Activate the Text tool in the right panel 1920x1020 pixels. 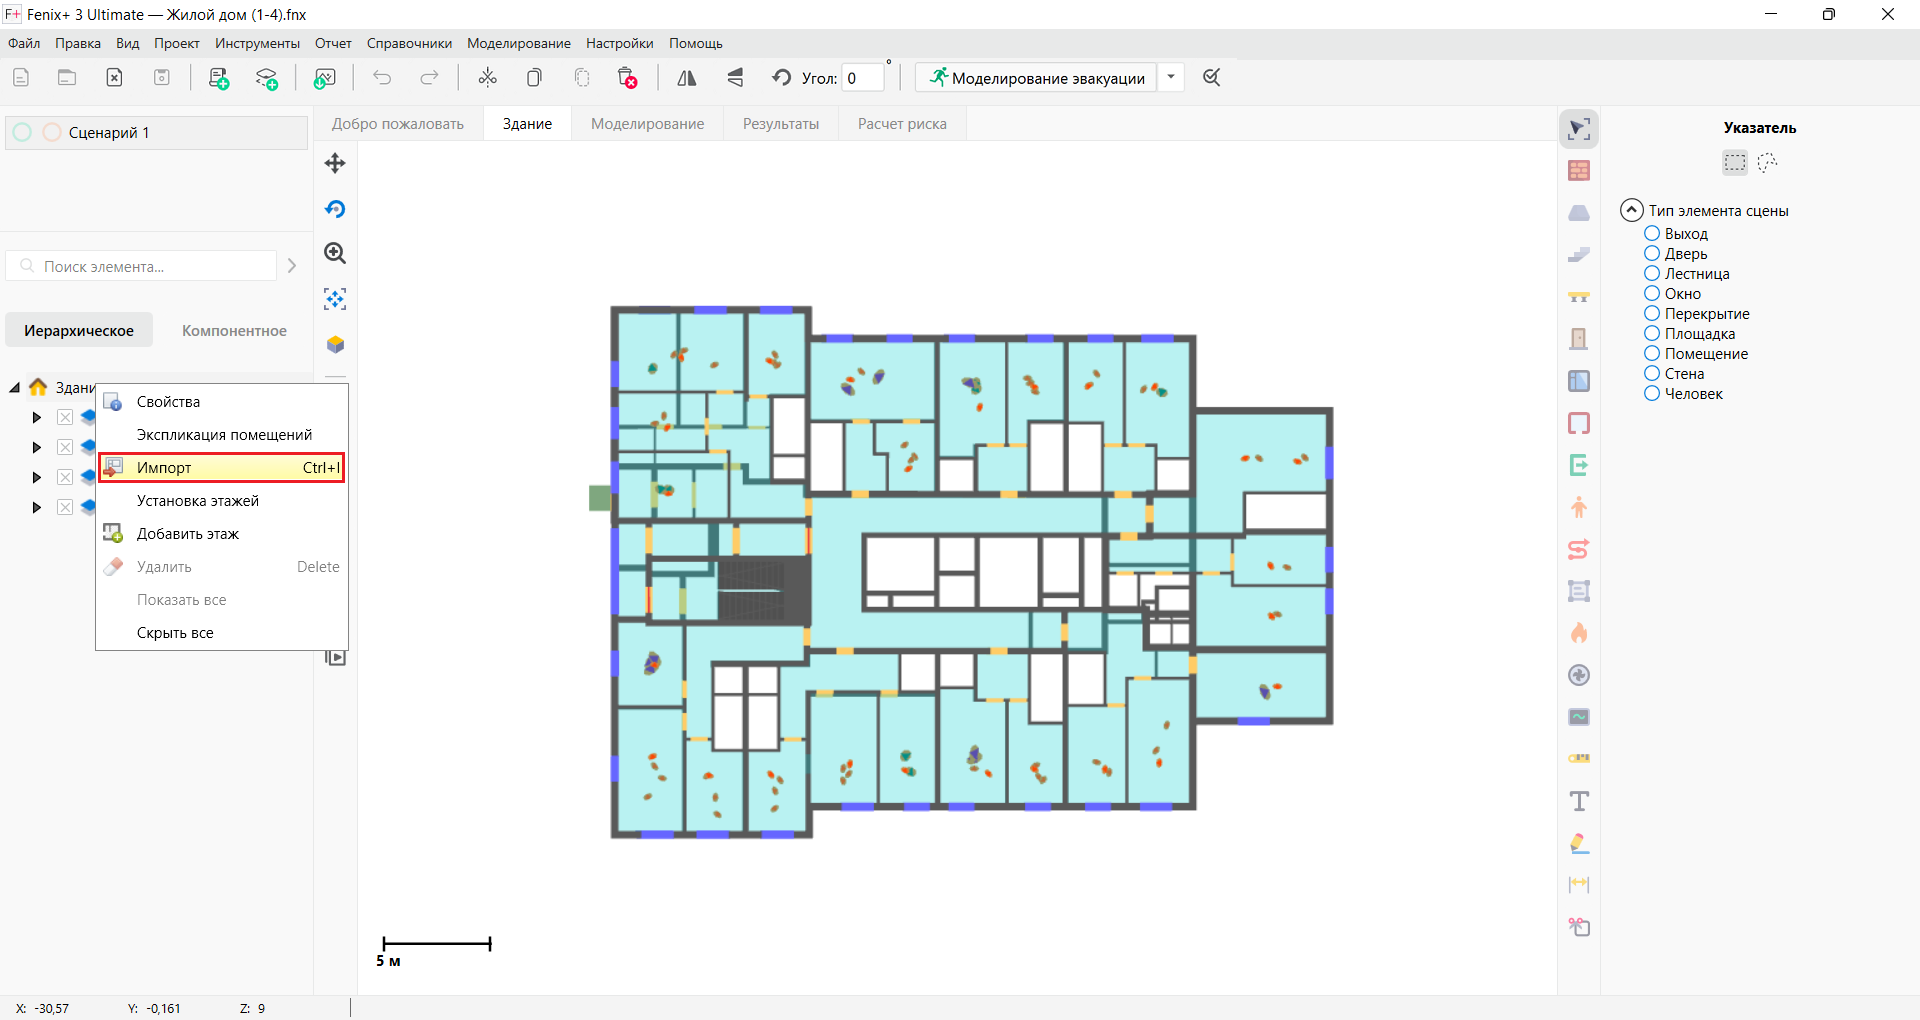(x=1580, y=800)
